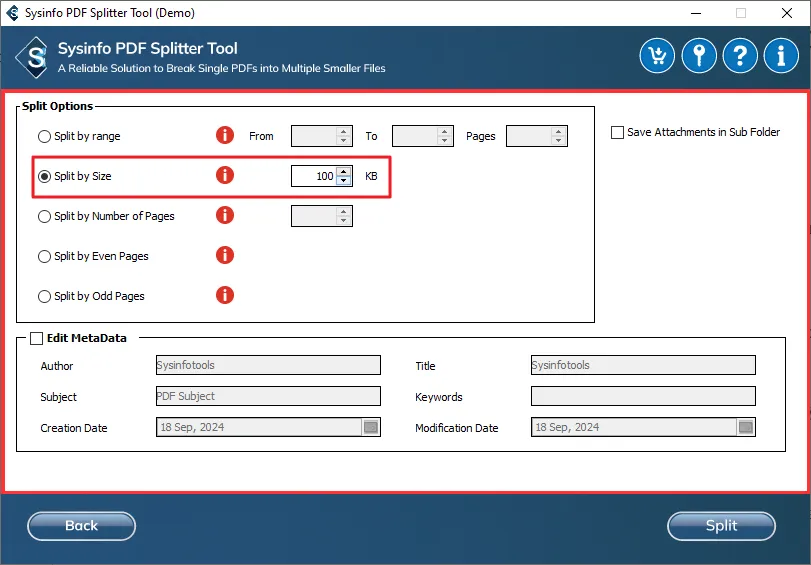This screenshot has width=811, height=565.
Task: Select the Split by Odd Pages option
Action: [x=44, y=296]
